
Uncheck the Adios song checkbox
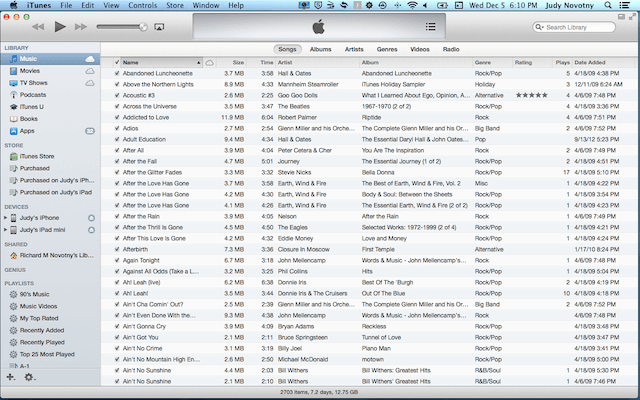[x=117, y=129]
